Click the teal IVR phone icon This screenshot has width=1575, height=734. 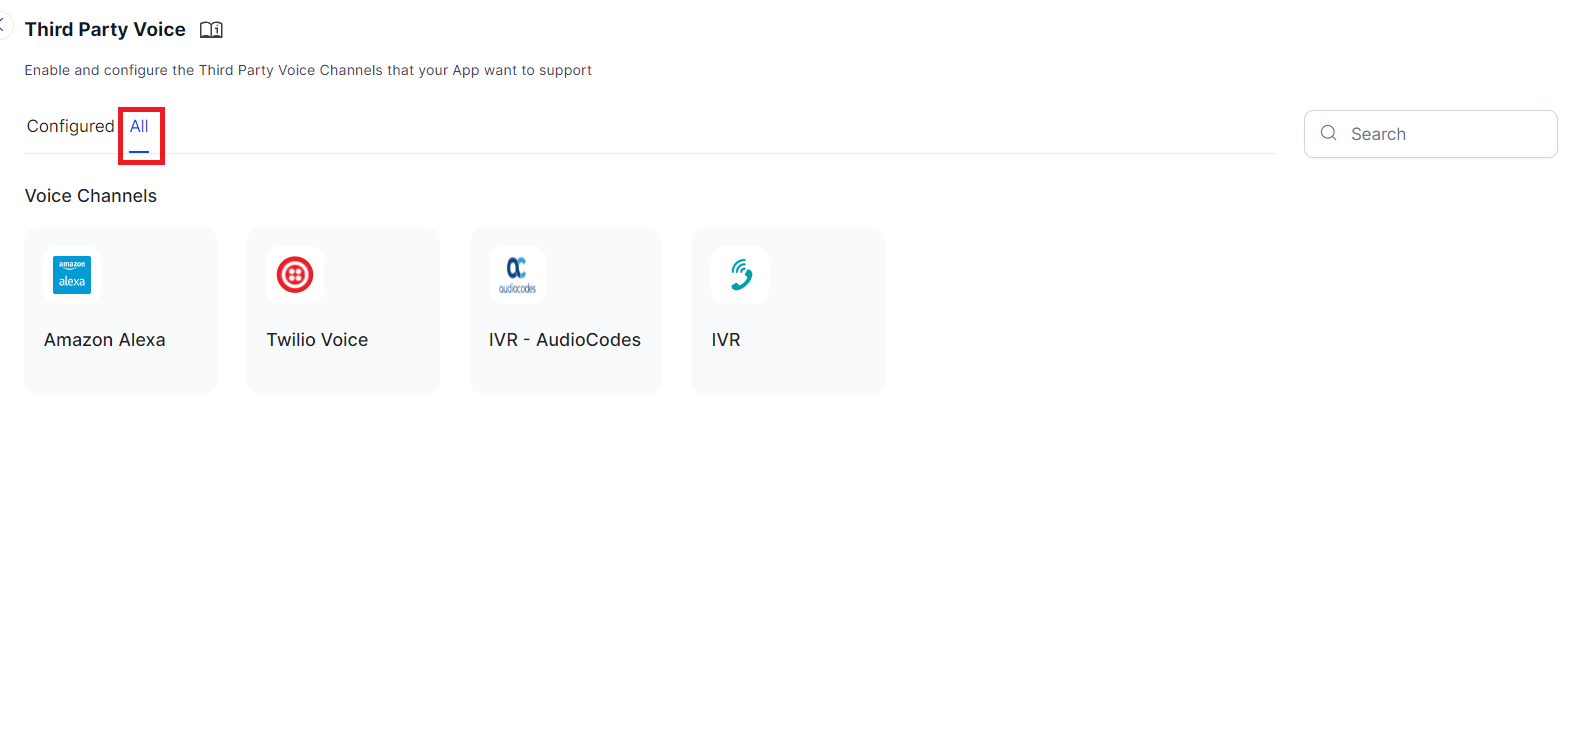pyautogui.click(x=740, y=275)
